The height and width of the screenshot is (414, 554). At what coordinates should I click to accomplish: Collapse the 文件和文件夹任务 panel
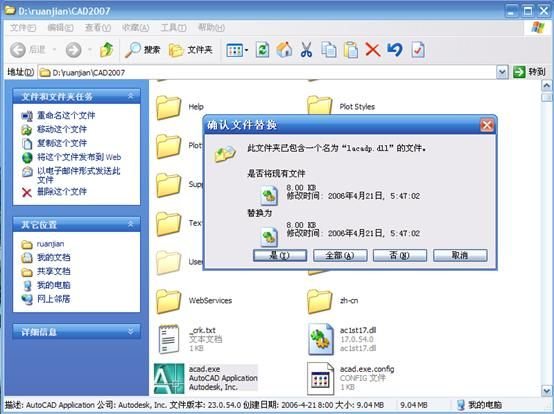point(130,96)
